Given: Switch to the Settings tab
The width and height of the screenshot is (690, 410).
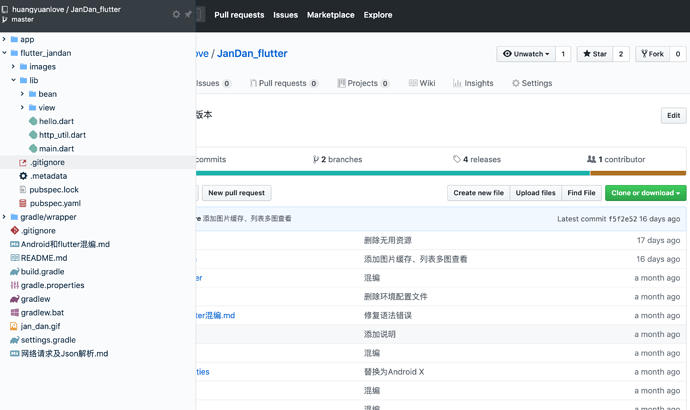Looking at the screenshot, I should click(532, 83).
